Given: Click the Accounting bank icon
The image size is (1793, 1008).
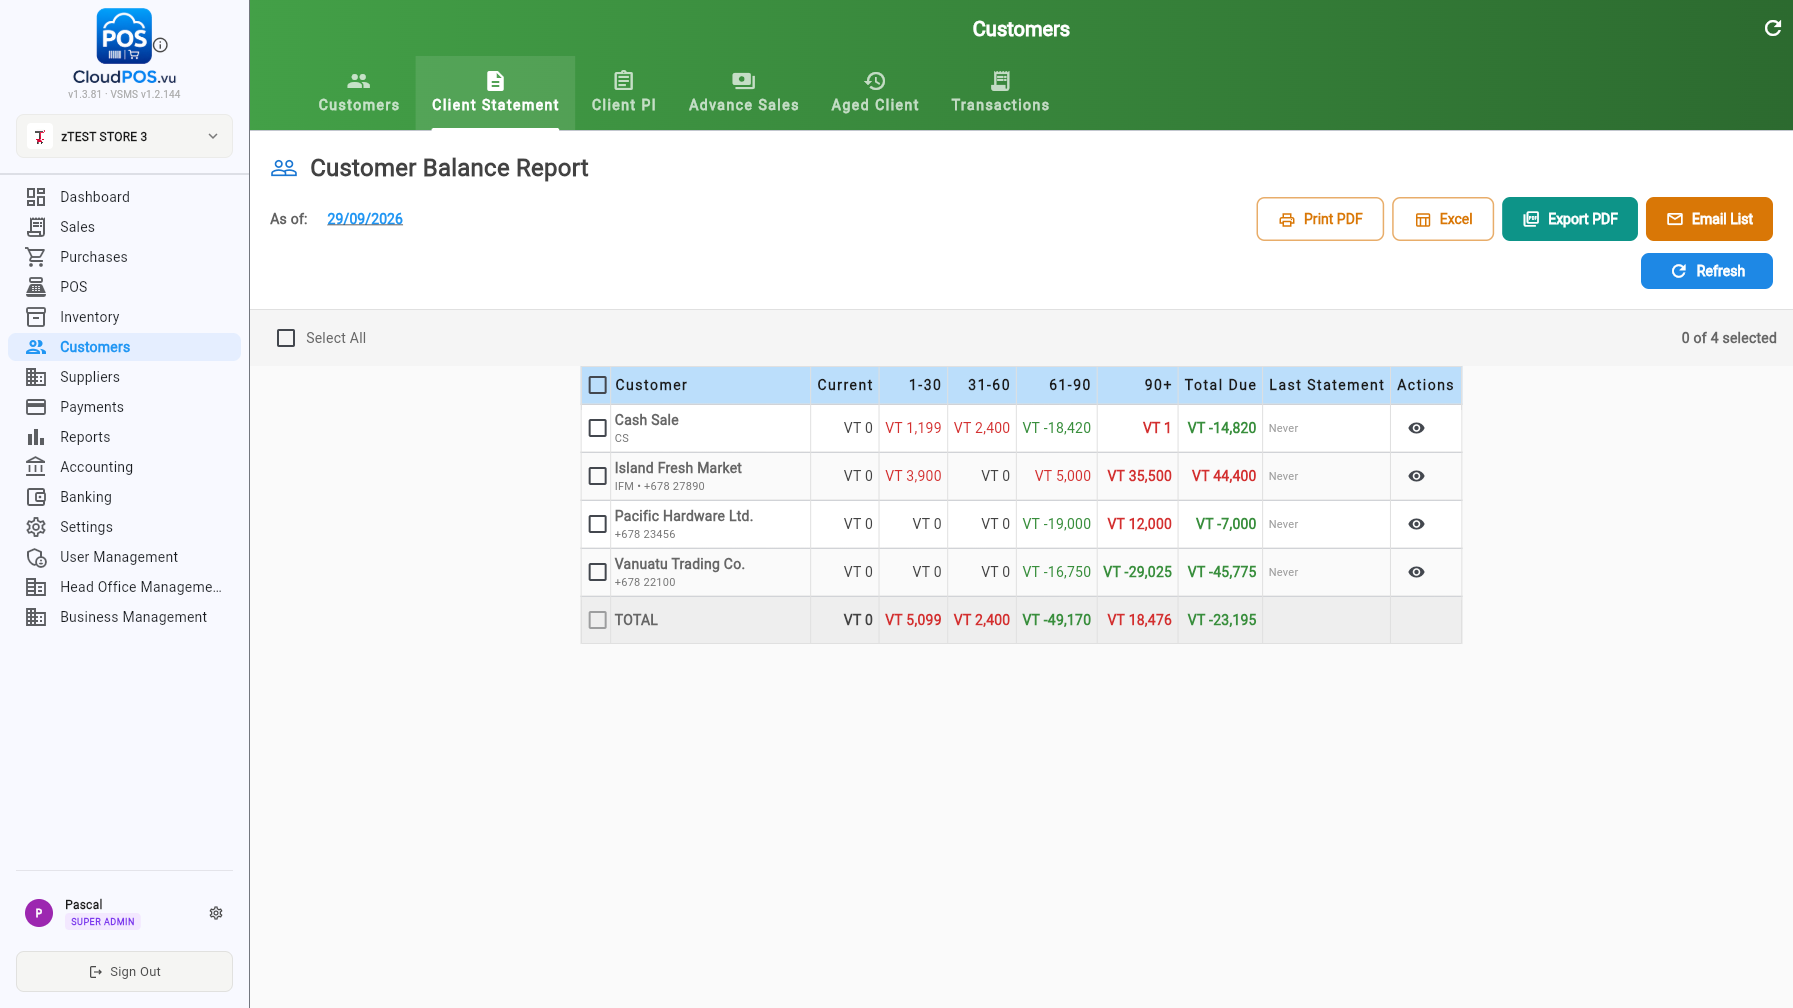Looking at the screenshot, I should 36,467.
